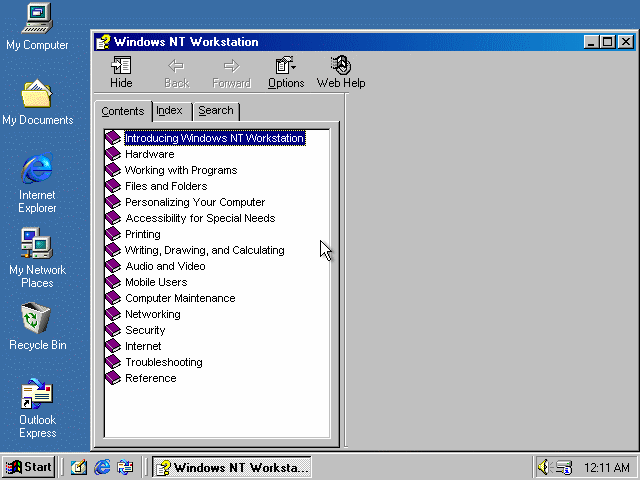Click the My Computer desktop icon

coord(37,27)
